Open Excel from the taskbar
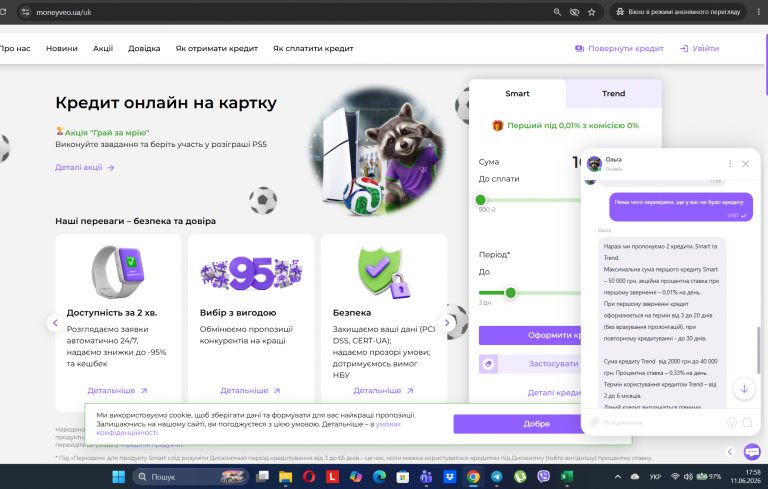The width and height of the screenshot is (768, 489). (567, 477)
